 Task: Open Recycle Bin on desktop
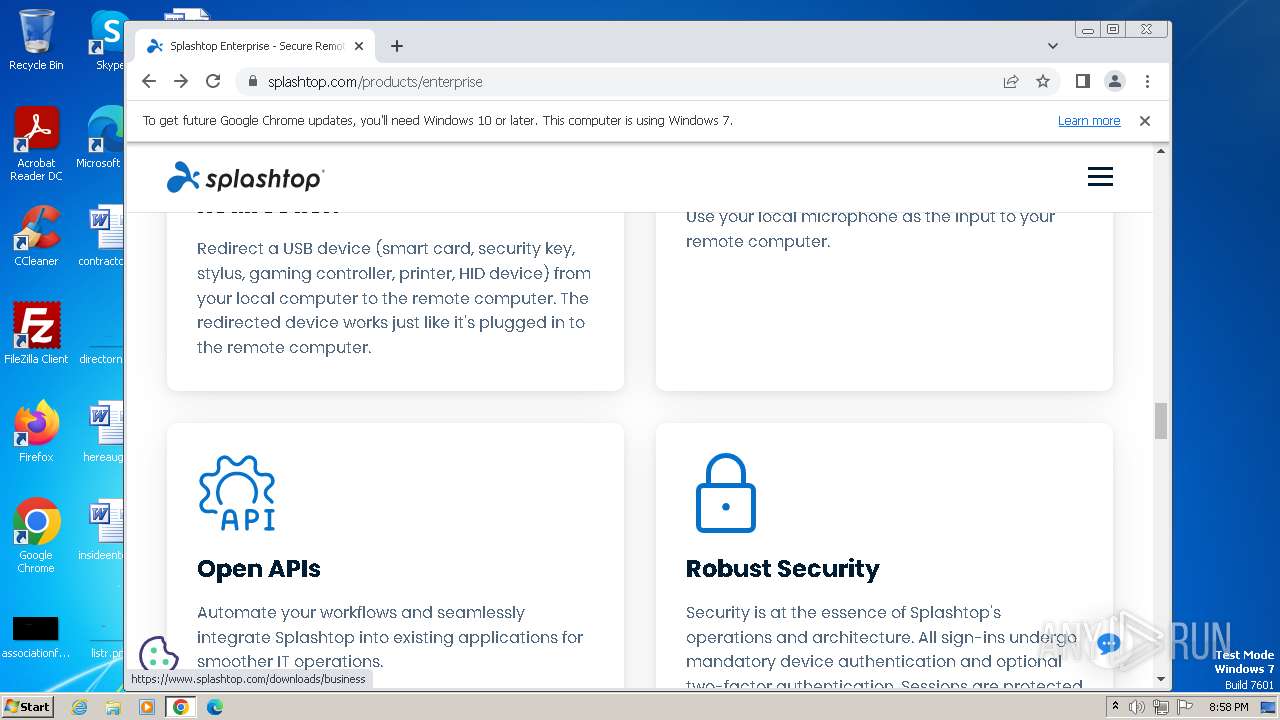coord(36,40)
